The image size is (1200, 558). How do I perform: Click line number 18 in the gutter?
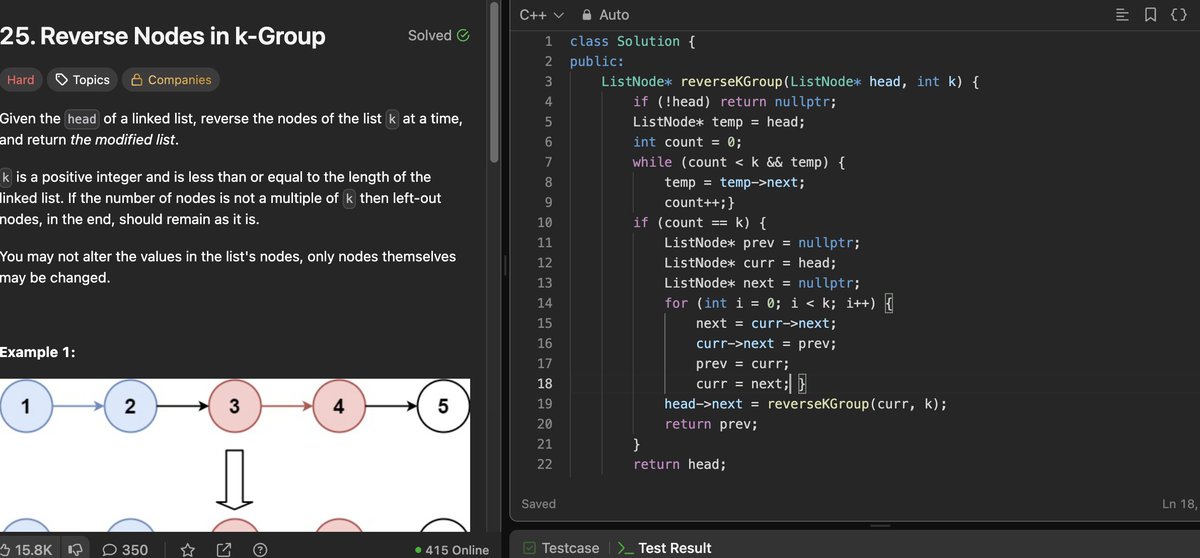[x=545, y=383]
